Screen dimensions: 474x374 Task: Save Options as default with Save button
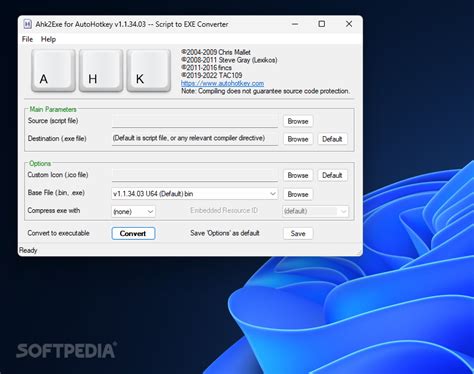tap(298, 234)
